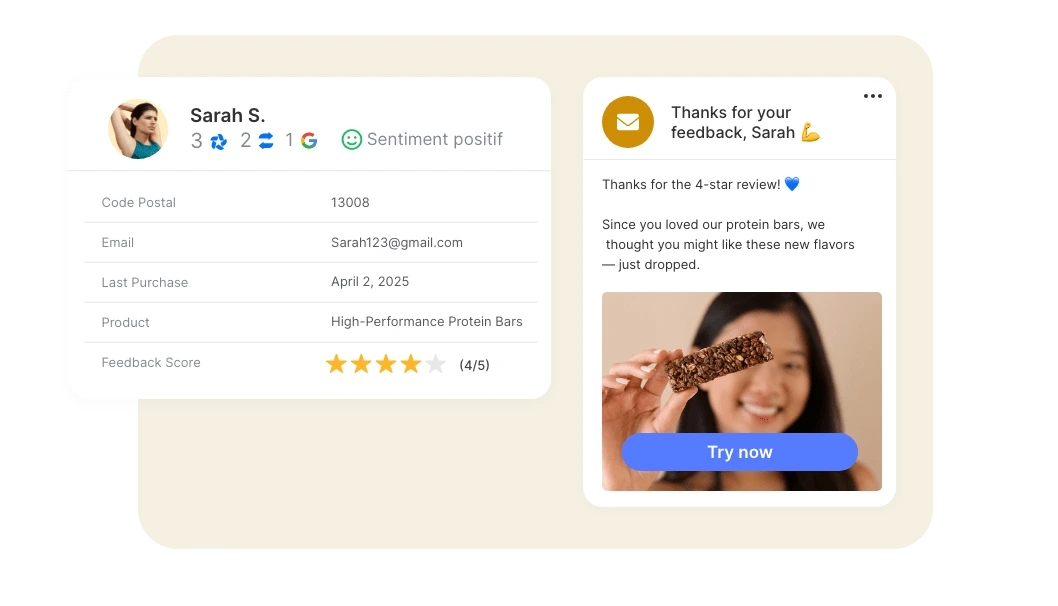Click the green smiley sentiment icon
The height and width of the screenshot is (606, 1058).
352,140
